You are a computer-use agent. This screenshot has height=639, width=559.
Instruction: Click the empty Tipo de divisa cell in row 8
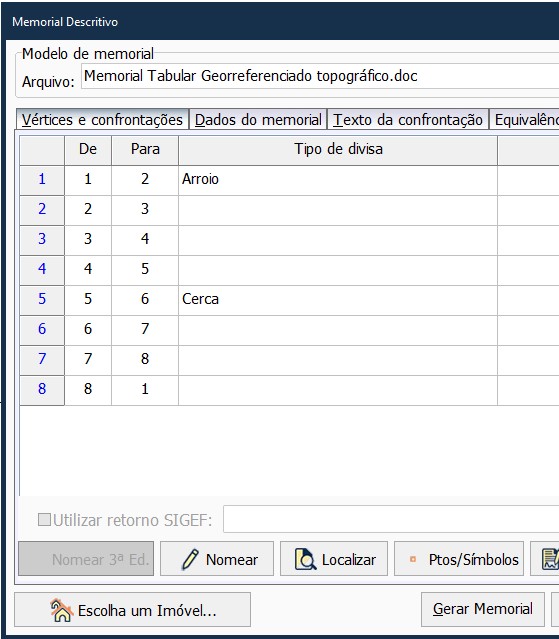coord(338,389)
